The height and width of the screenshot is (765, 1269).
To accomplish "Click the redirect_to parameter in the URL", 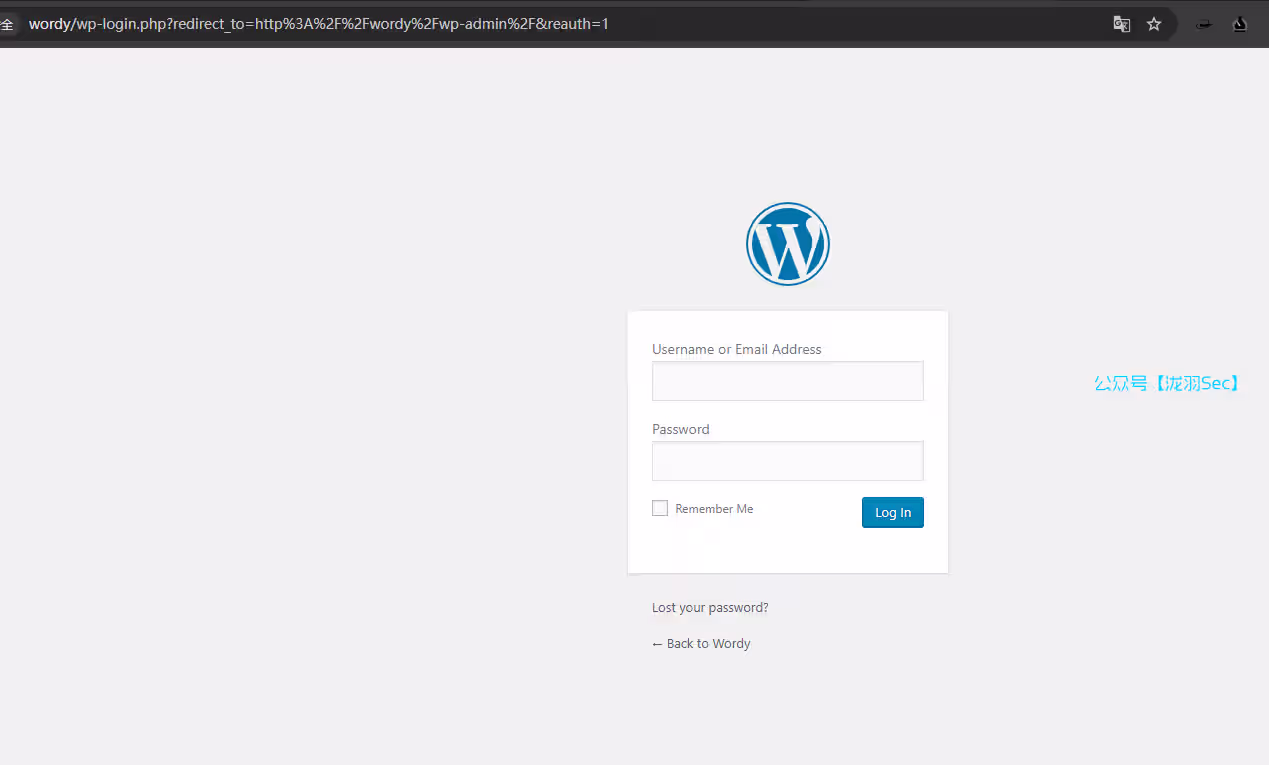I will [x=209, y=24].
